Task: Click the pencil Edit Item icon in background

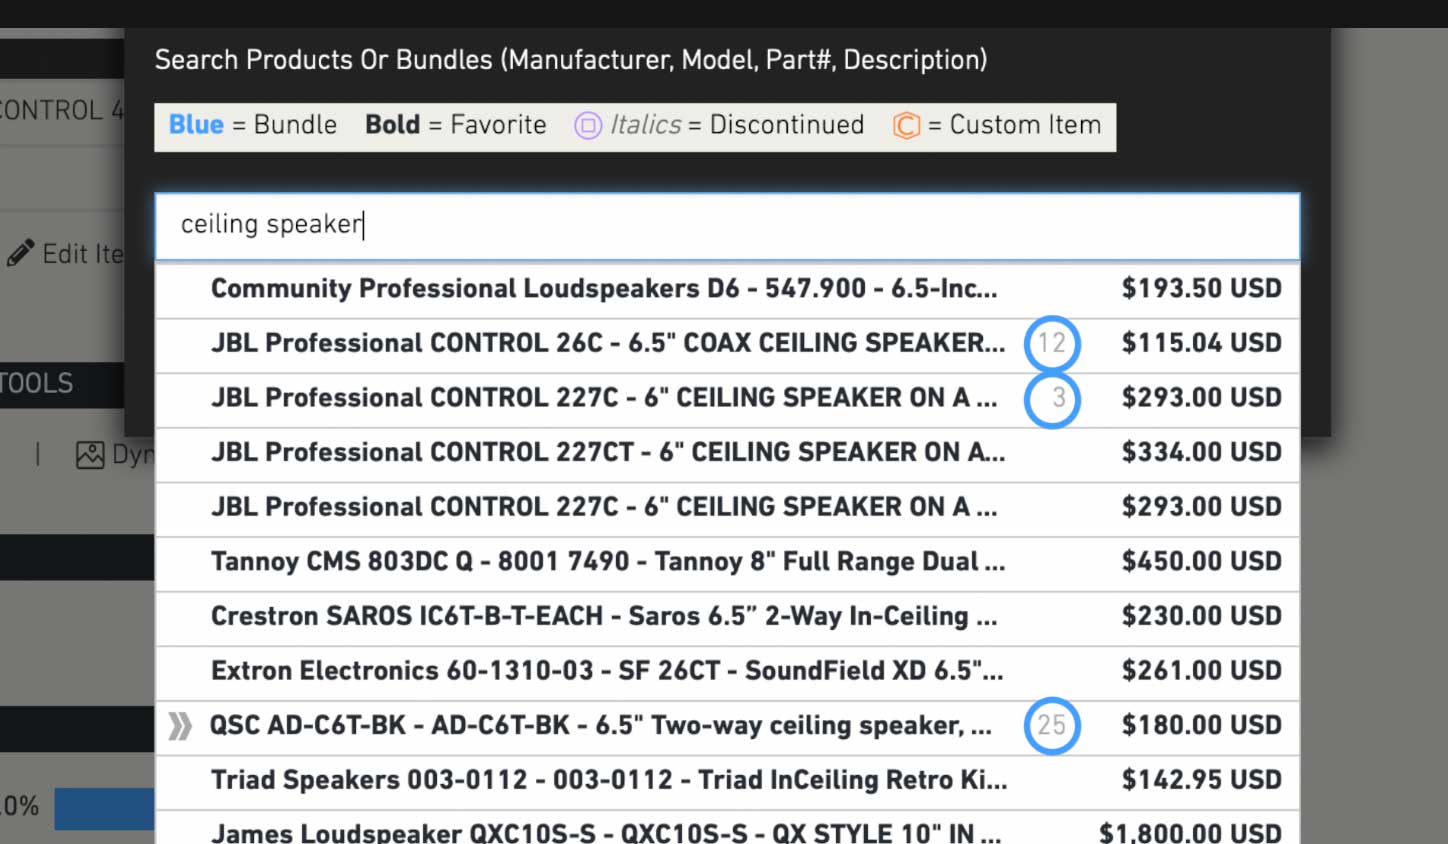Action: (20, 253)
